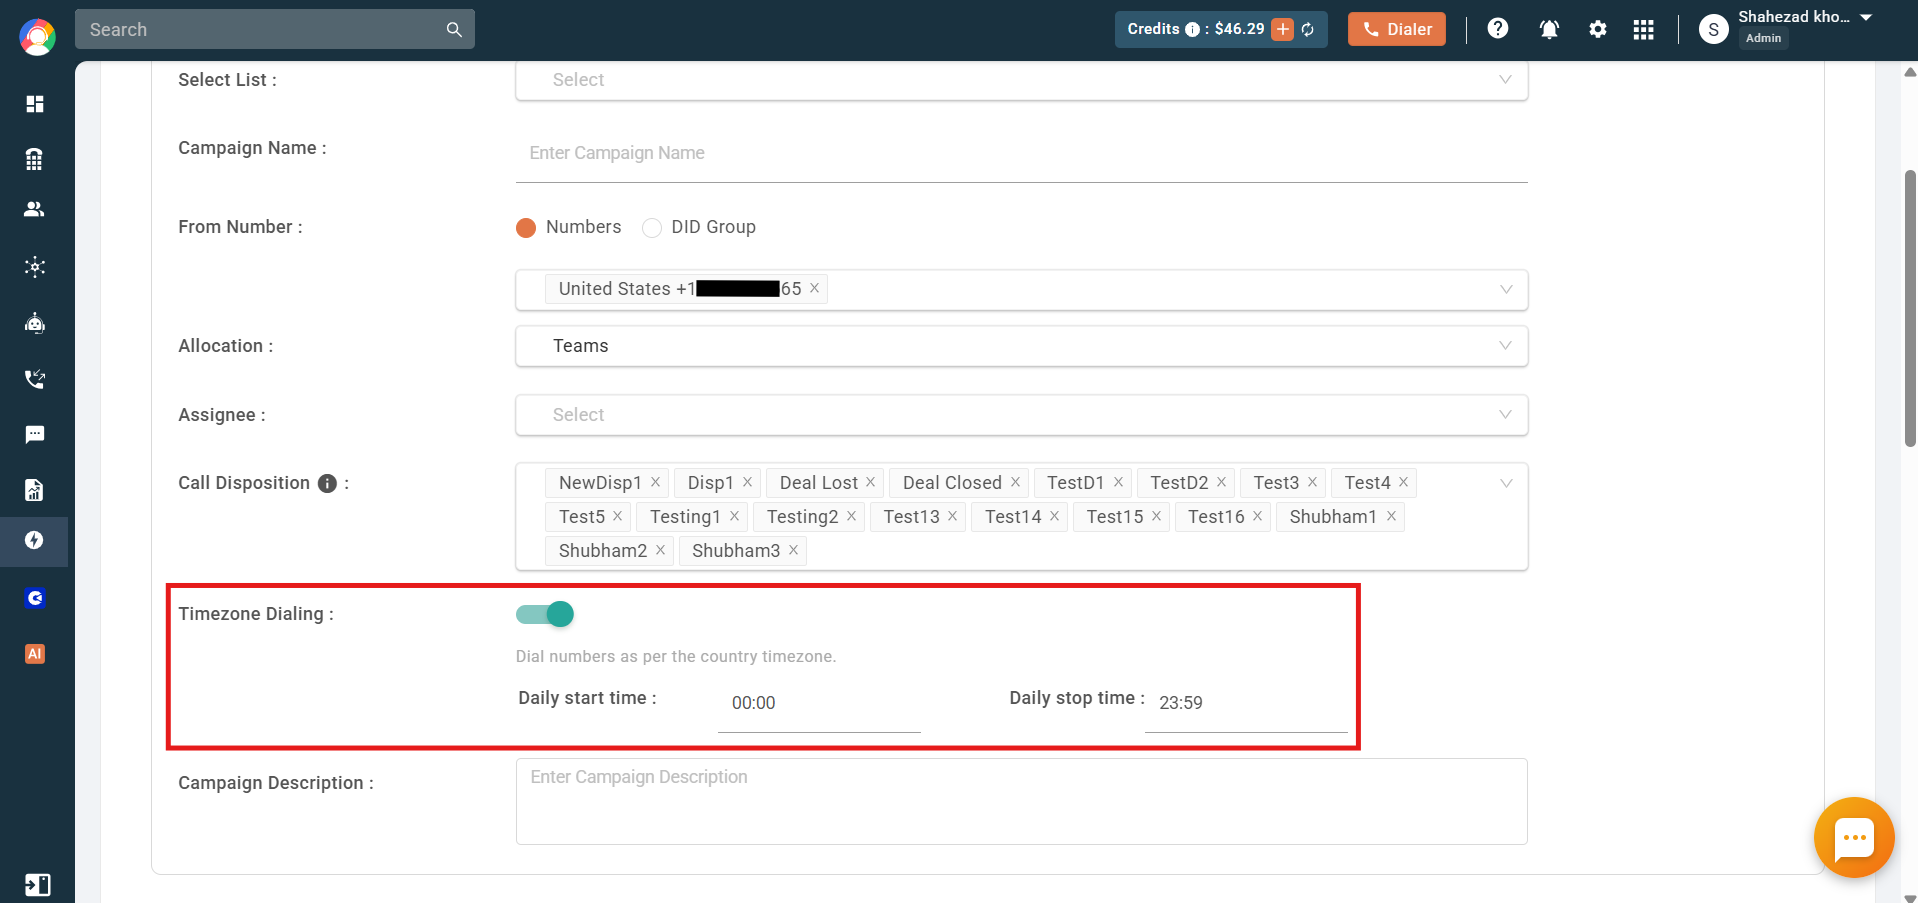
Task: Click the vertical page scrollbar thumb
Action: (x=1911, y=308)
